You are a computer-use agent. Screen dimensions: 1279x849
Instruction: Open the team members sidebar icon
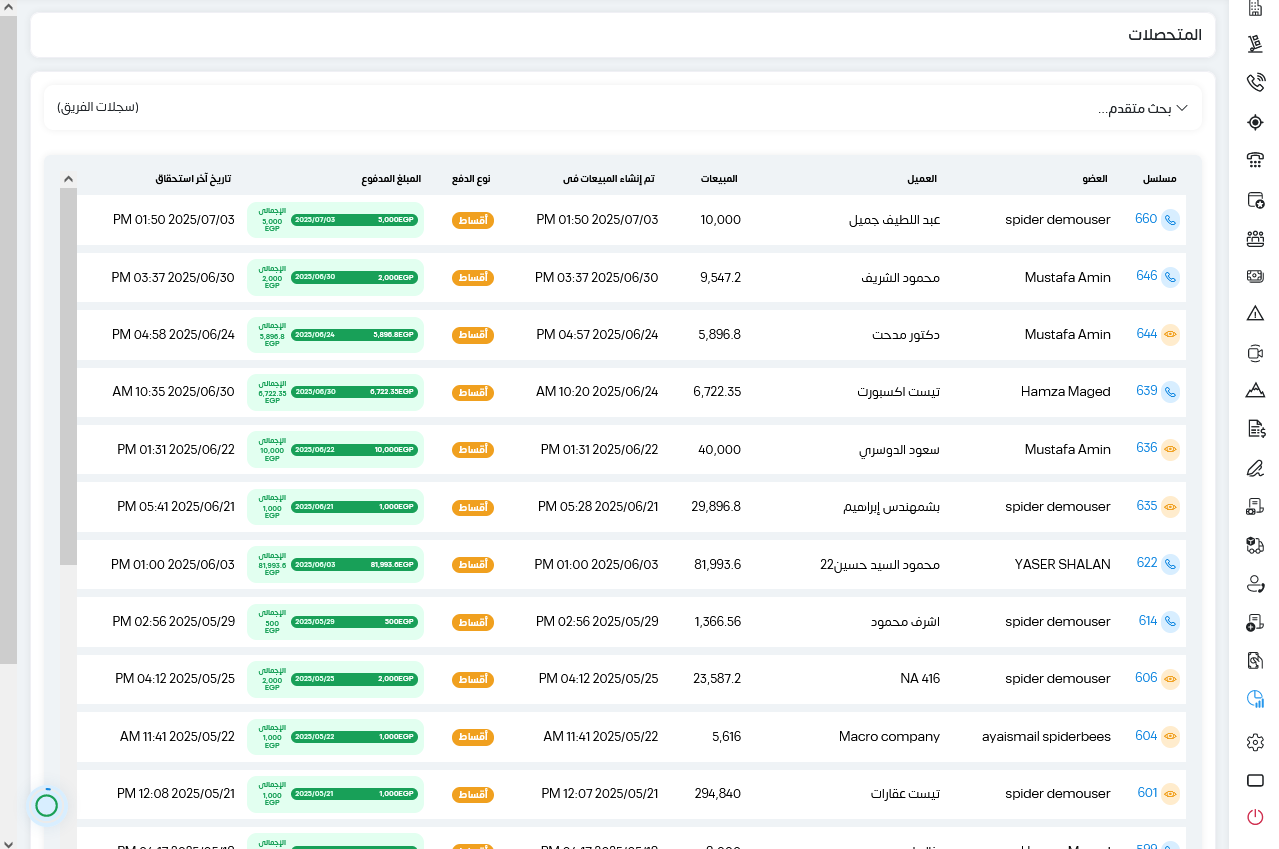[x=1256, y=238]
